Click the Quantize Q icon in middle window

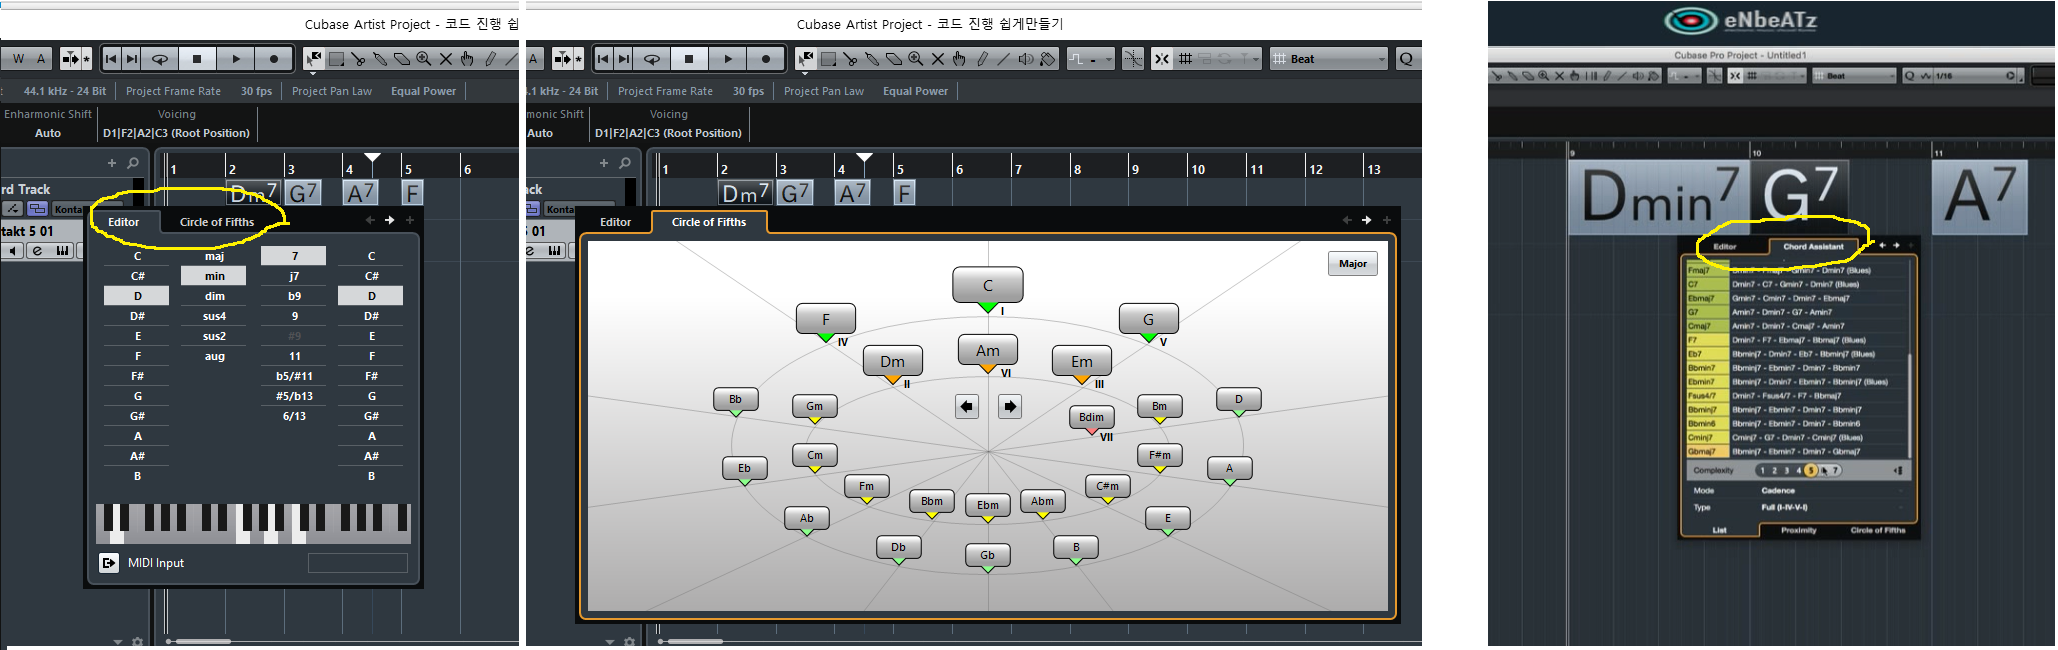tap(1407, 59)
